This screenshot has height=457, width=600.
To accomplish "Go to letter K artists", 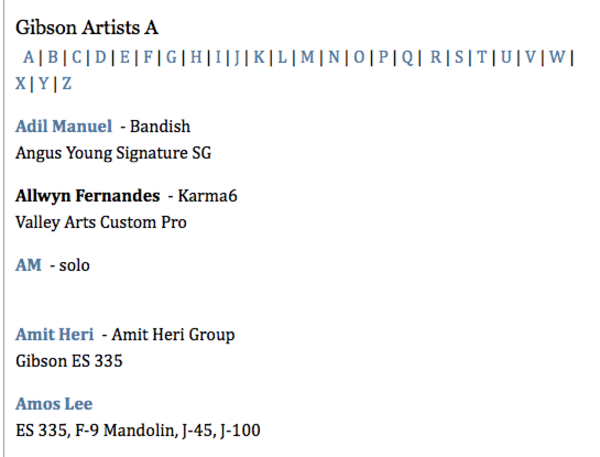I will [x=259, y=57].
